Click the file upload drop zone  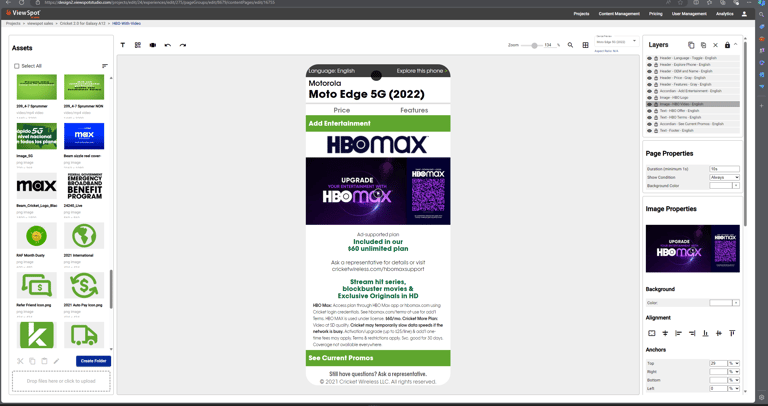61,381
